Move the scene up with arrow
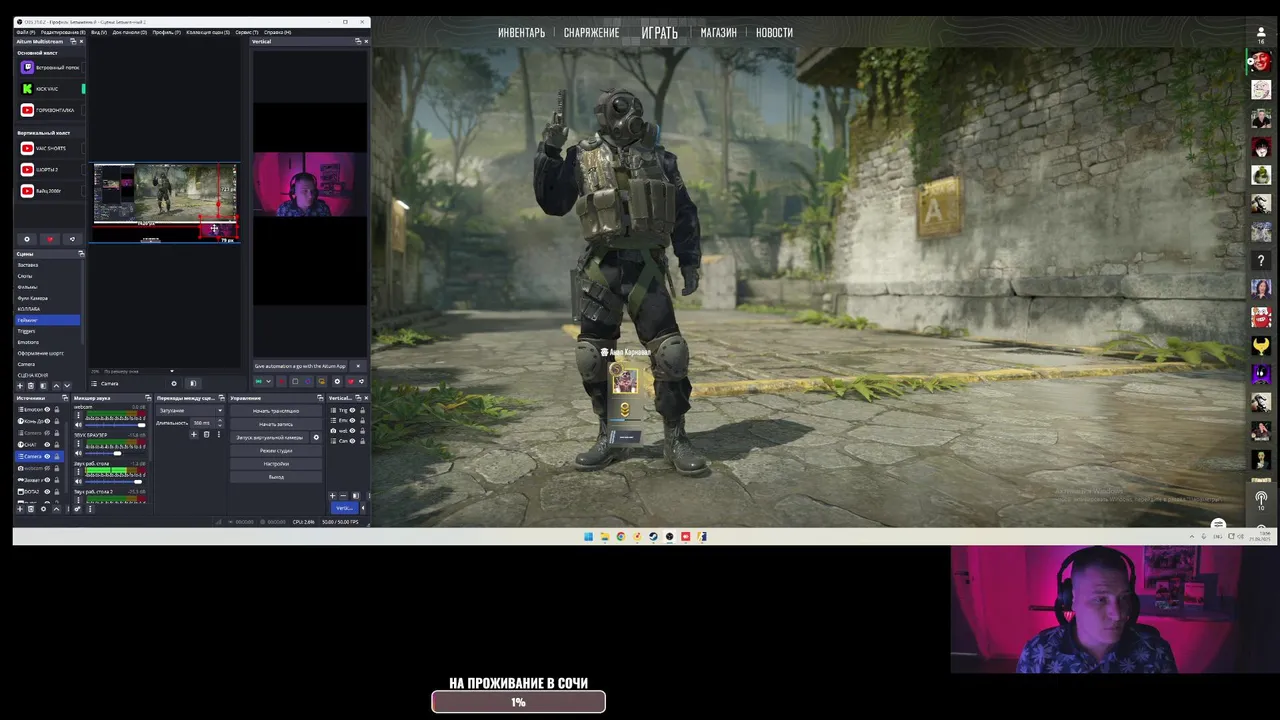 (56, 385)
